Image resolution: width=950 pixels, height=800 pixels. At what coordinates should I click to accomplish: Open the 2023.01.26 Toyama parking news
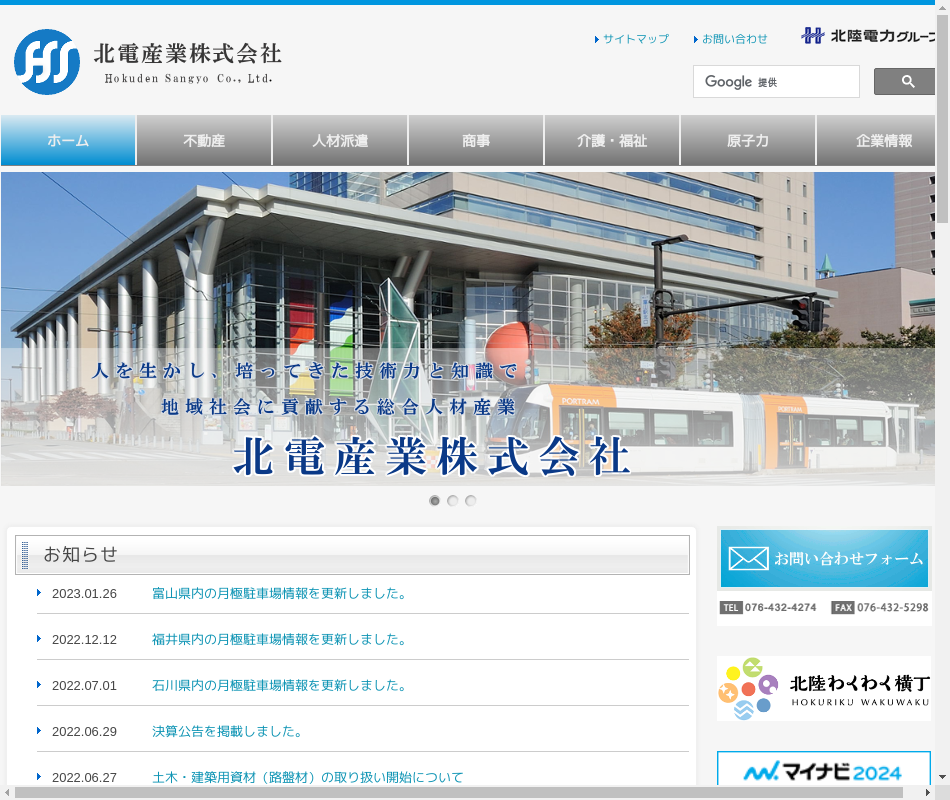pyautogui.click(x=280, y=594)
